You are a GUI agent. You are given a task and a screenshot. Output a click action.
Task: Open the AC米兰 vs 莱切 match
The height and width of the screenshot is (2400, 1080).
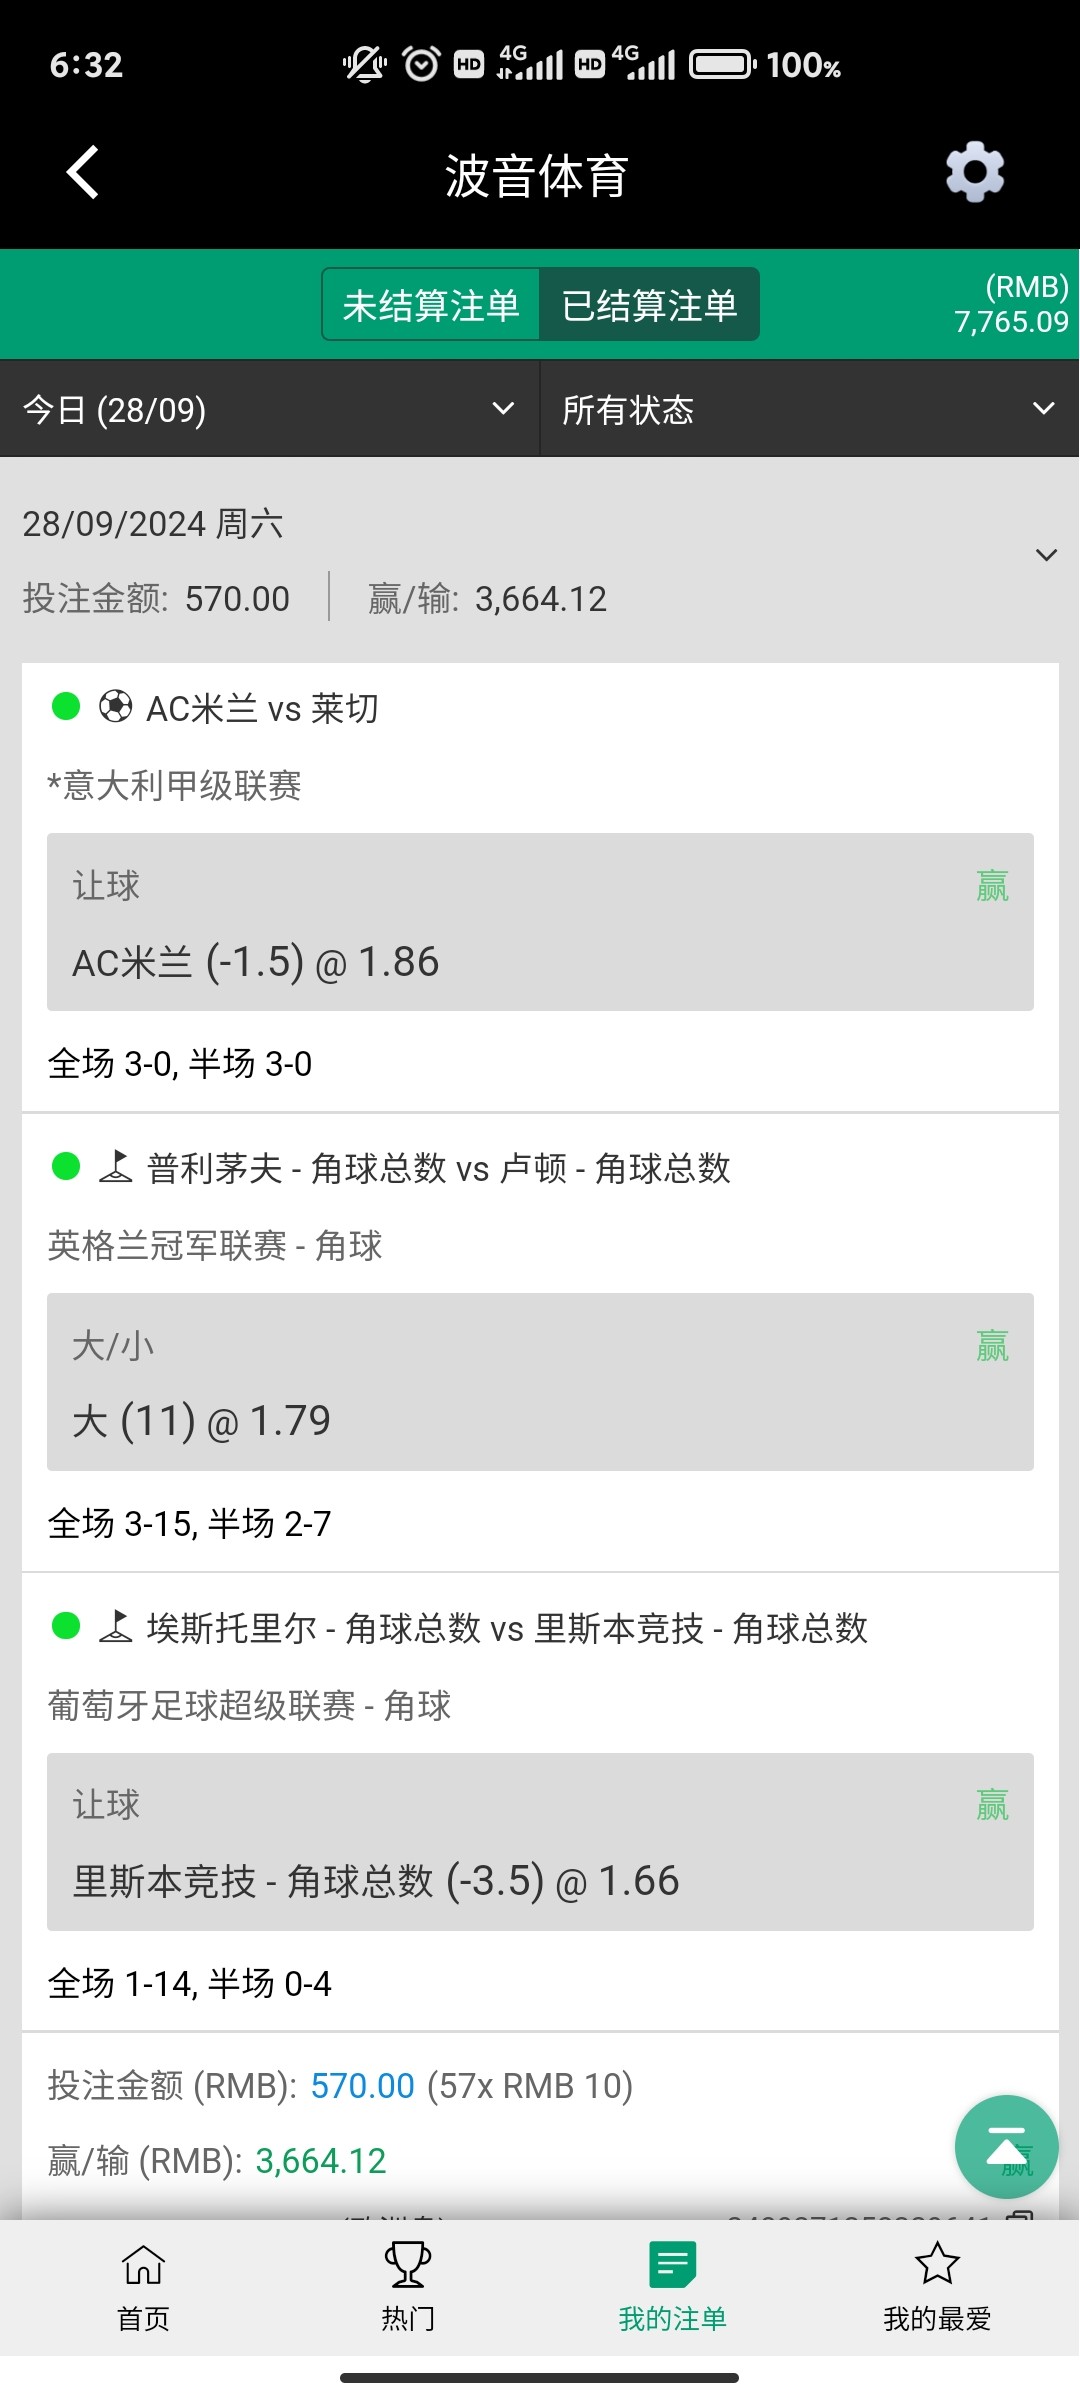coord(262,709)
